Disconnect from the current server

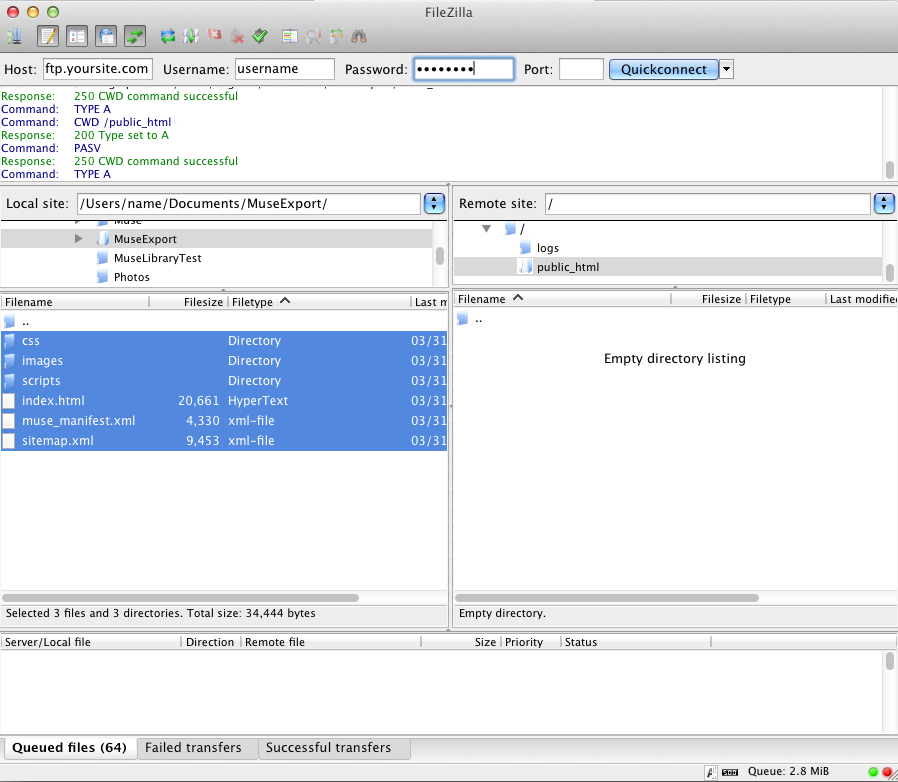[x=237, y=36]
